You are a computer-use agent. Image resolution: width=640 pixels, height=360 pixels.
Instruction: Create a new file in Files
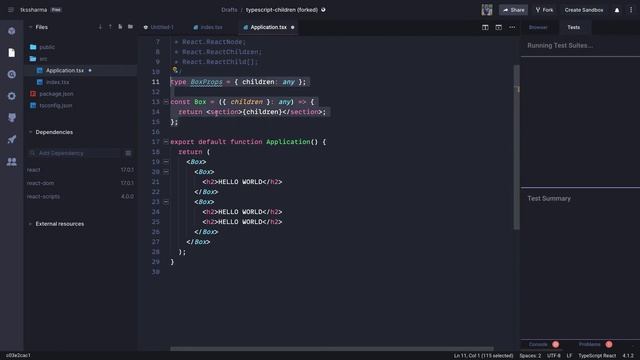[120, 27]
